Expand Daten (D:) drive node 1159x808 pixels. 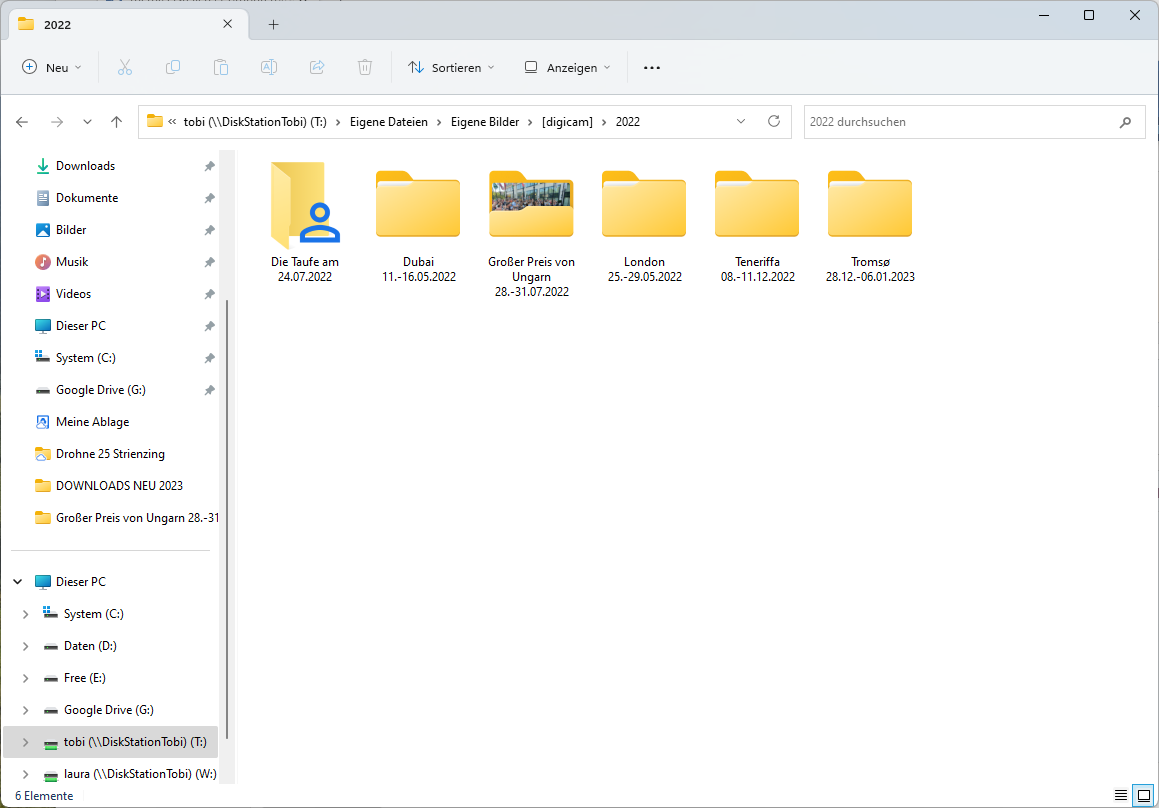[26, 646]
